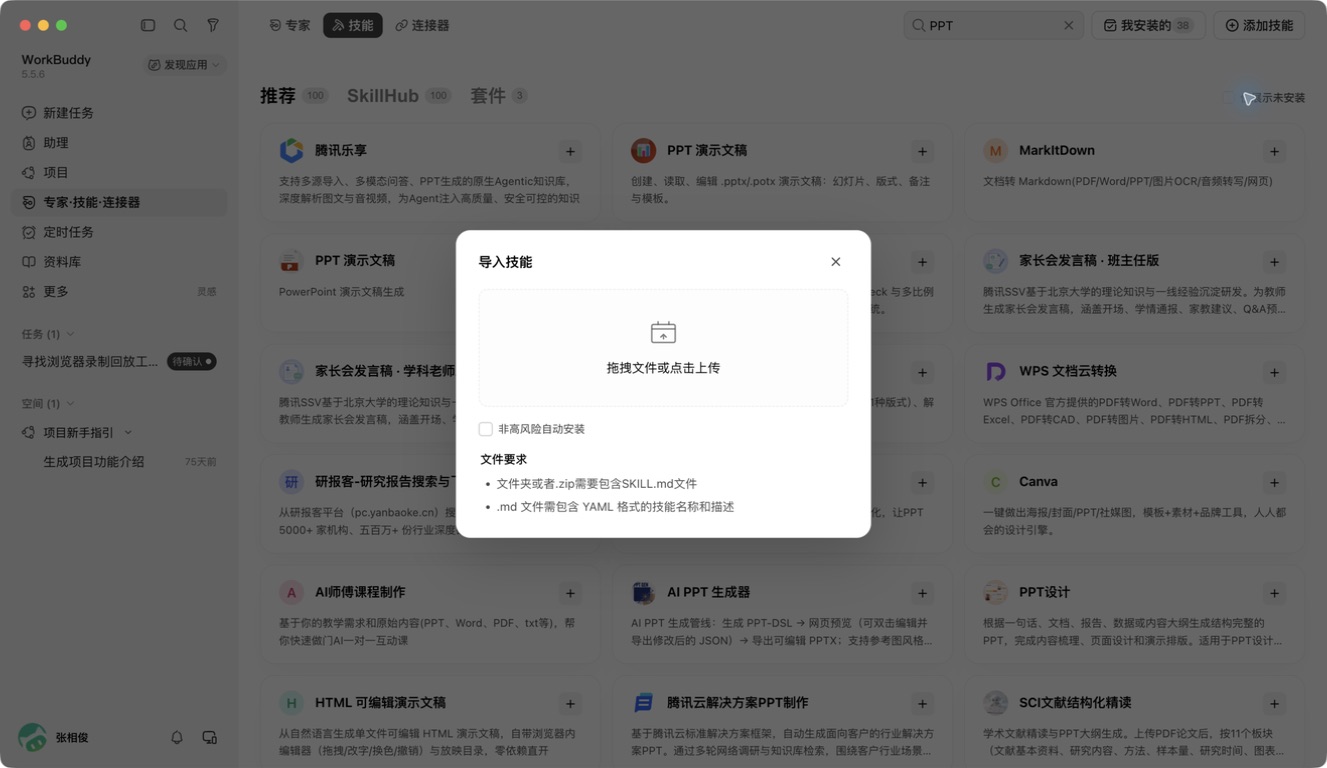Close the 导入技能 dialog

pos(836,262)
